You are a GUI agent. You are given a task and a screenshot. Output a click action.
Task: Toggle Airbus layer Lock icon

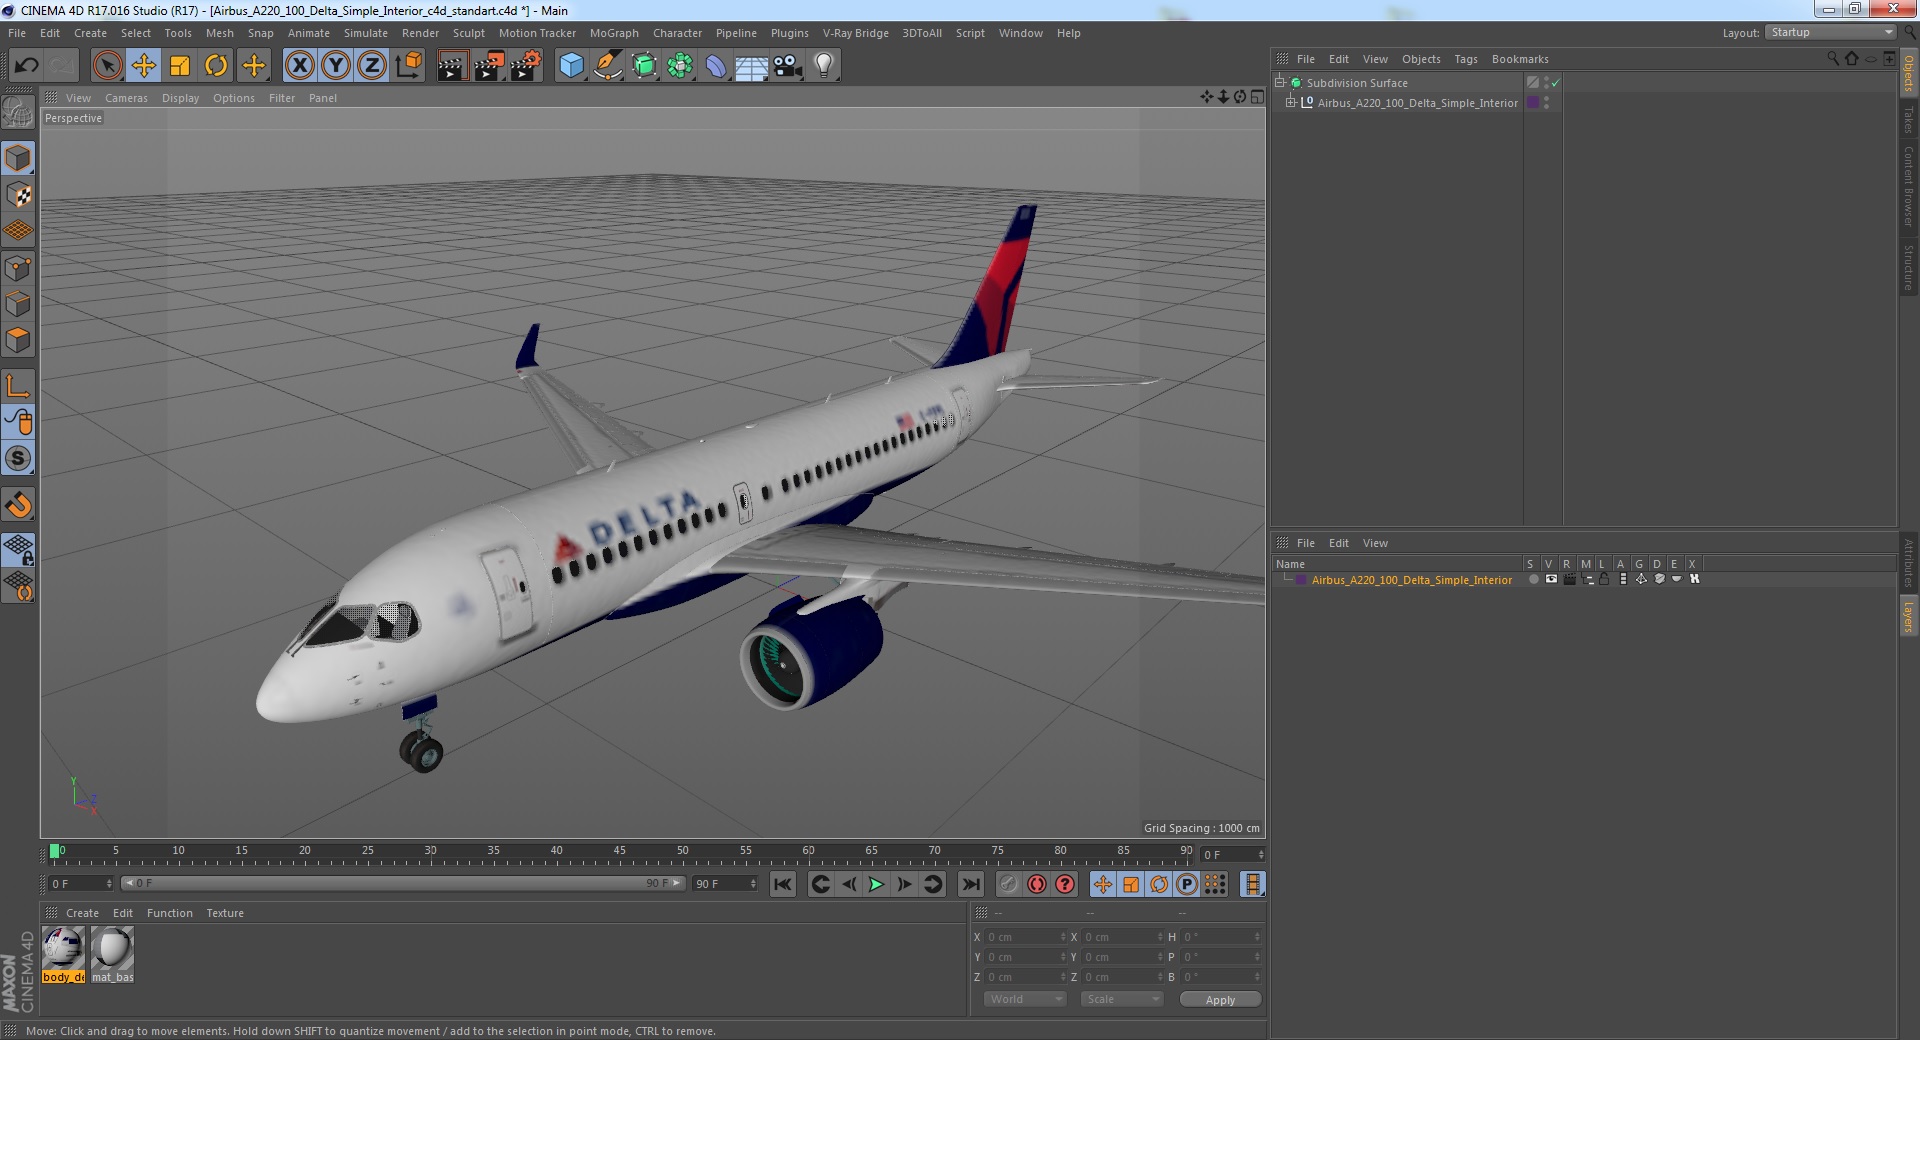tap(1604, 579)
